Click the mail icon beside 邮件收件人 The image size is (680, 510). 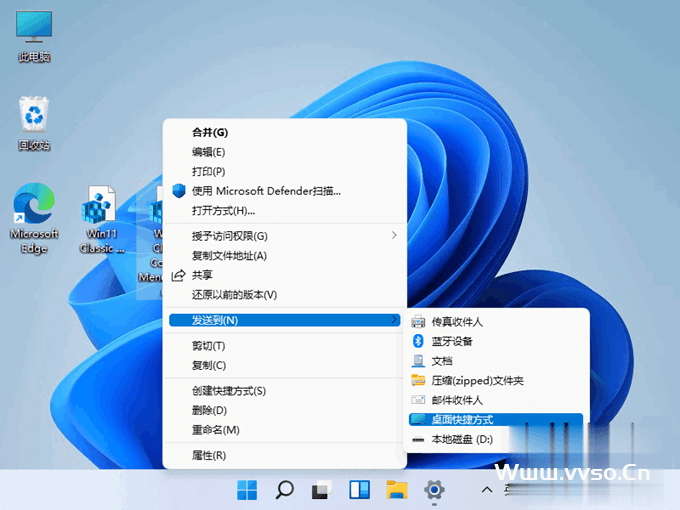coord(418,400)
